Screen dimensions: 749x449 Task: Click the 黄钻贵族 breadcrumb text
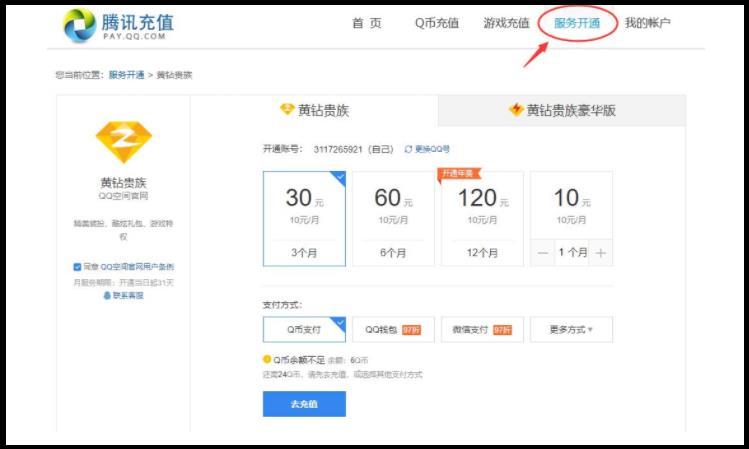pyautogui.click(x=174, y=75)
